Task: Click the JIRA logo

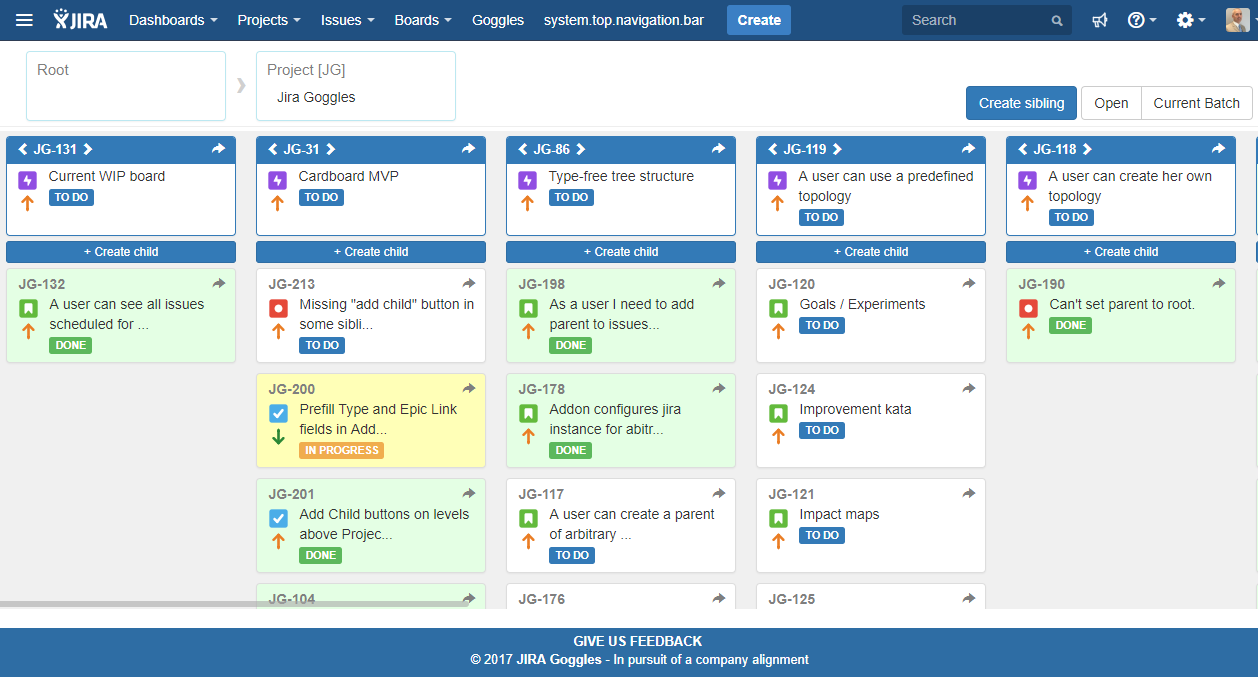Action: coord(81,20)
